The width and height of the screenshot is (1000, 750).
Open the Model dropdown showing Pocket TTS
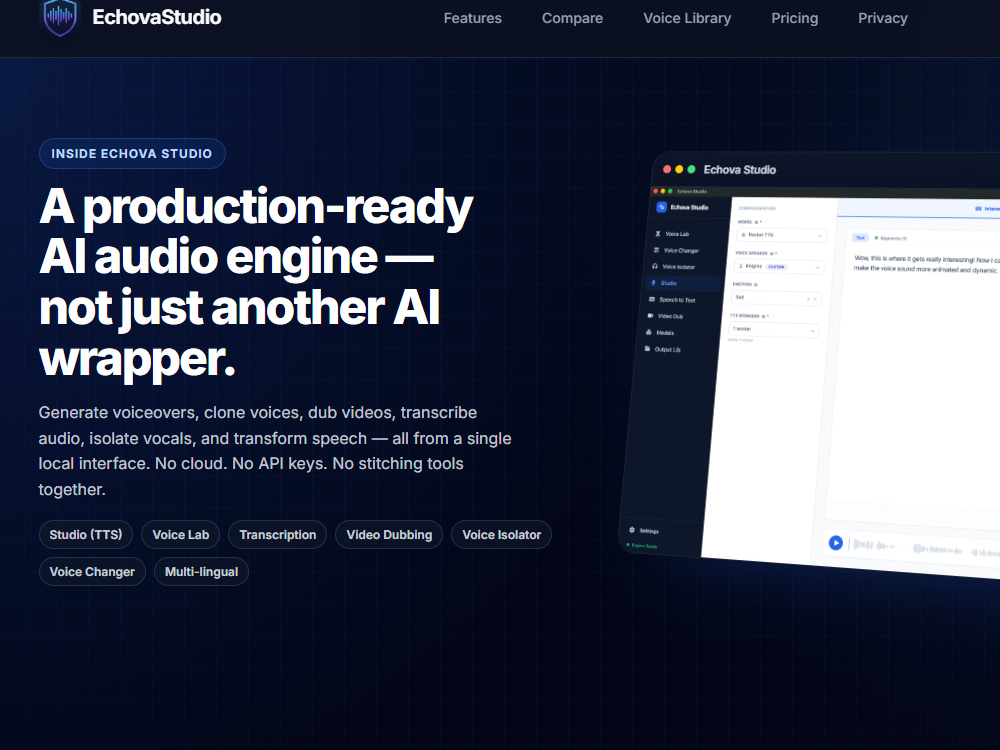pos(781,235)
